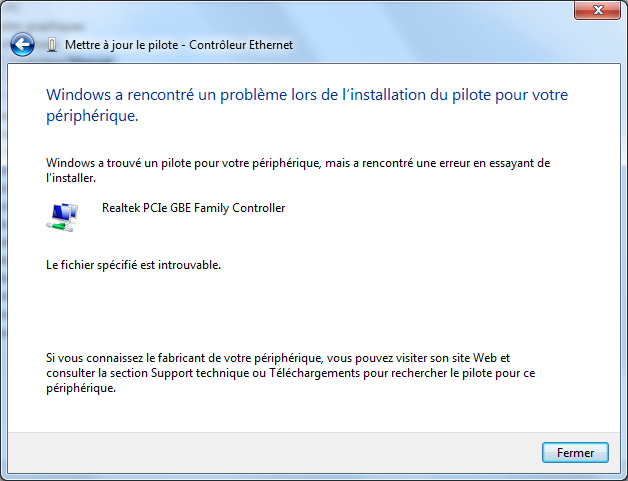
Task: Go back with the blue arrow button
Action: (22, 45)
